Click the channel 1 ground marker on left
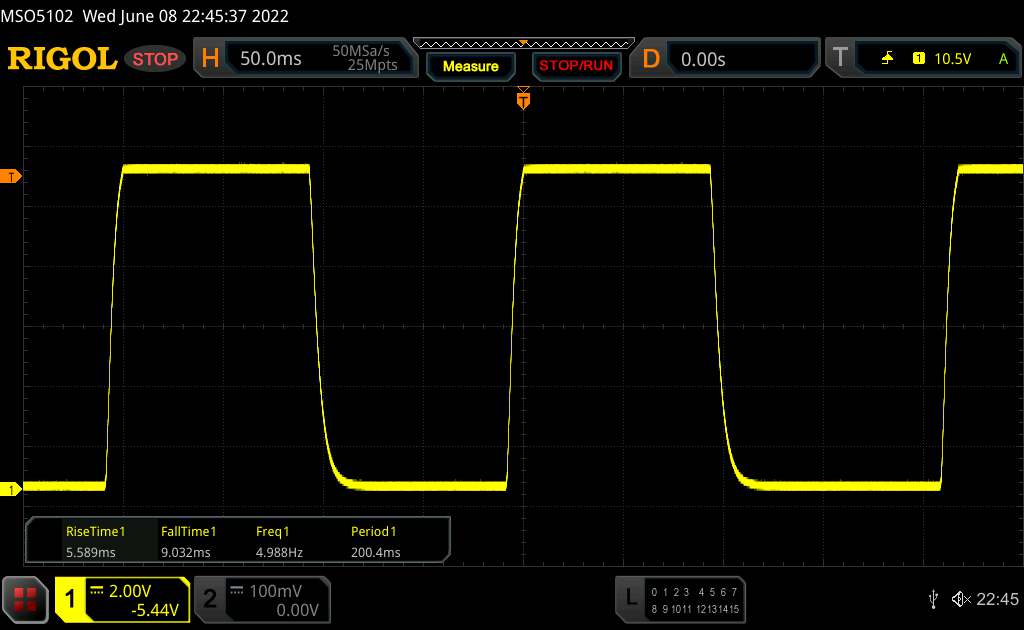Screen dimensions: 1024x630 coord(12,489)
